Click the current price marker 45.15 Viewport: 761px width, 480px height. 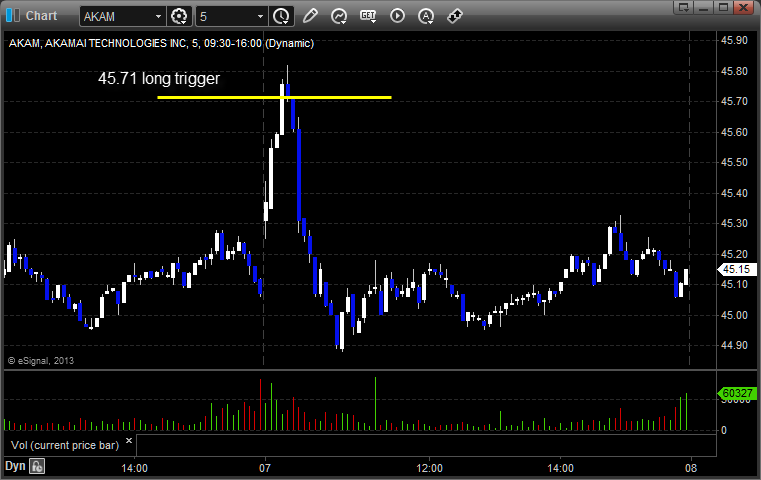coord(737,269)
